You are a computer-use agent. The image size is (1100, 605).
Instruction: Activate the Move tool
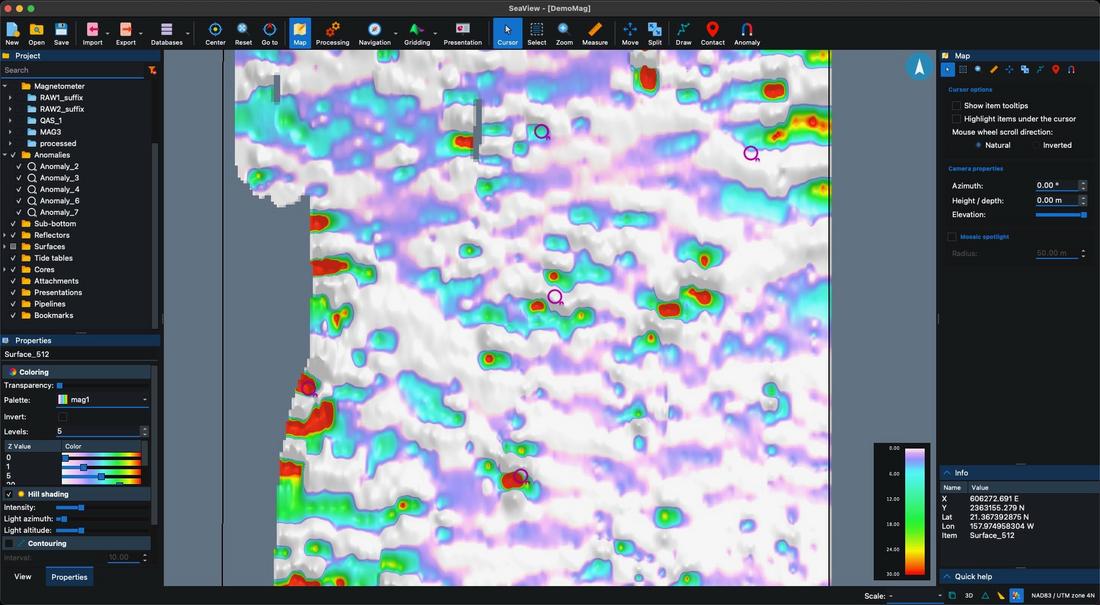(x=630, y=33)
